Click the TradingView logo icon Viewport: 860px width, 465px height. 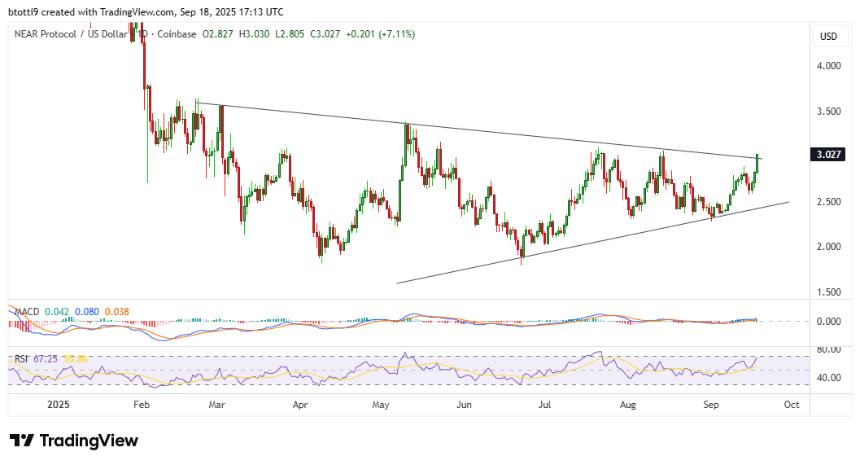[22, 441]
